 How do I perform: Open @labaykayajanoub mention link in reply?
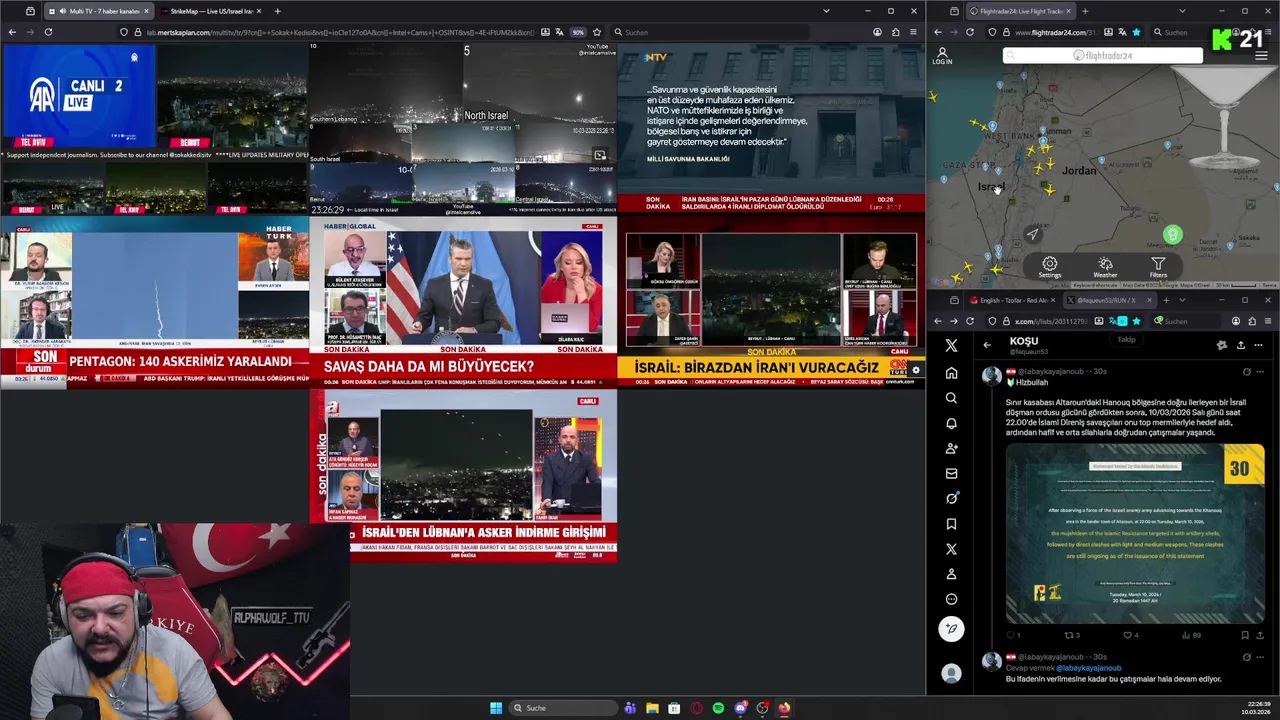[x=1089, y=668]
